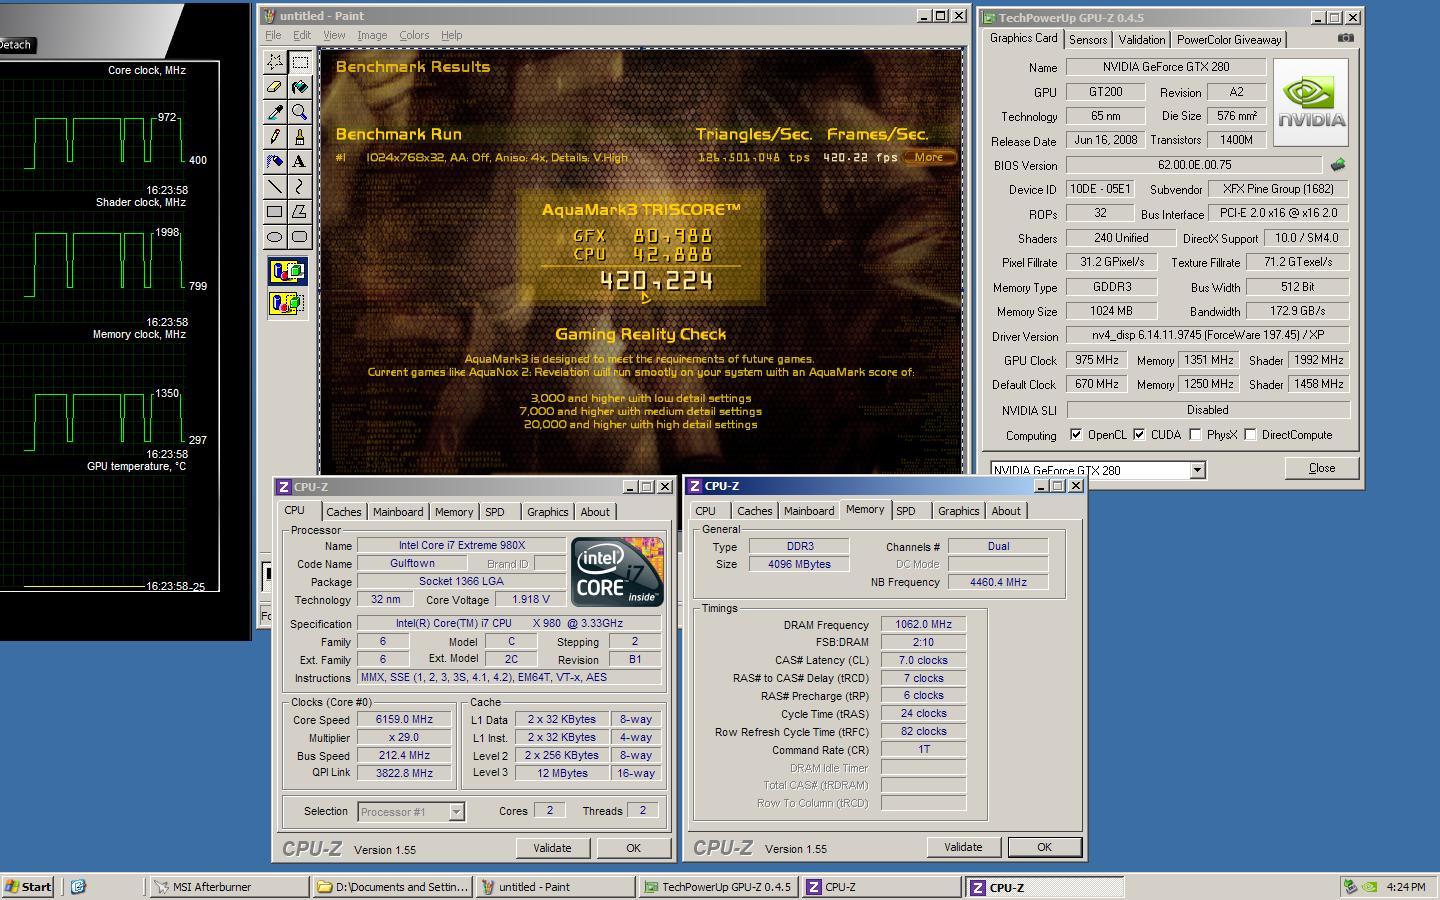The width and height of the screenshot is (1440, 900).
Task: Pick the Rounded Rectangle tool
Action: coord(299,237)
